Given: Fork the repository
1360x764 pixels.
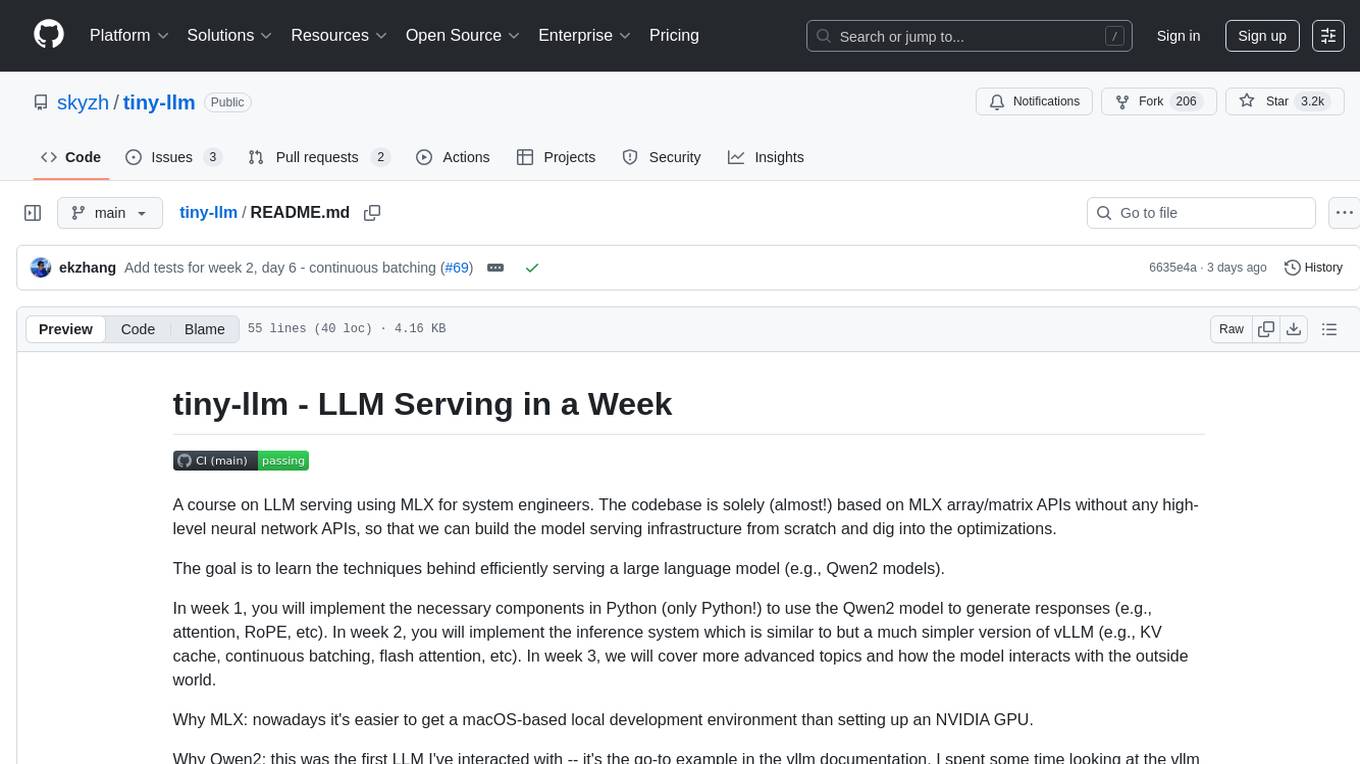Looking at the screenshot, I should pyautogui.click(x=1158, y=101).
